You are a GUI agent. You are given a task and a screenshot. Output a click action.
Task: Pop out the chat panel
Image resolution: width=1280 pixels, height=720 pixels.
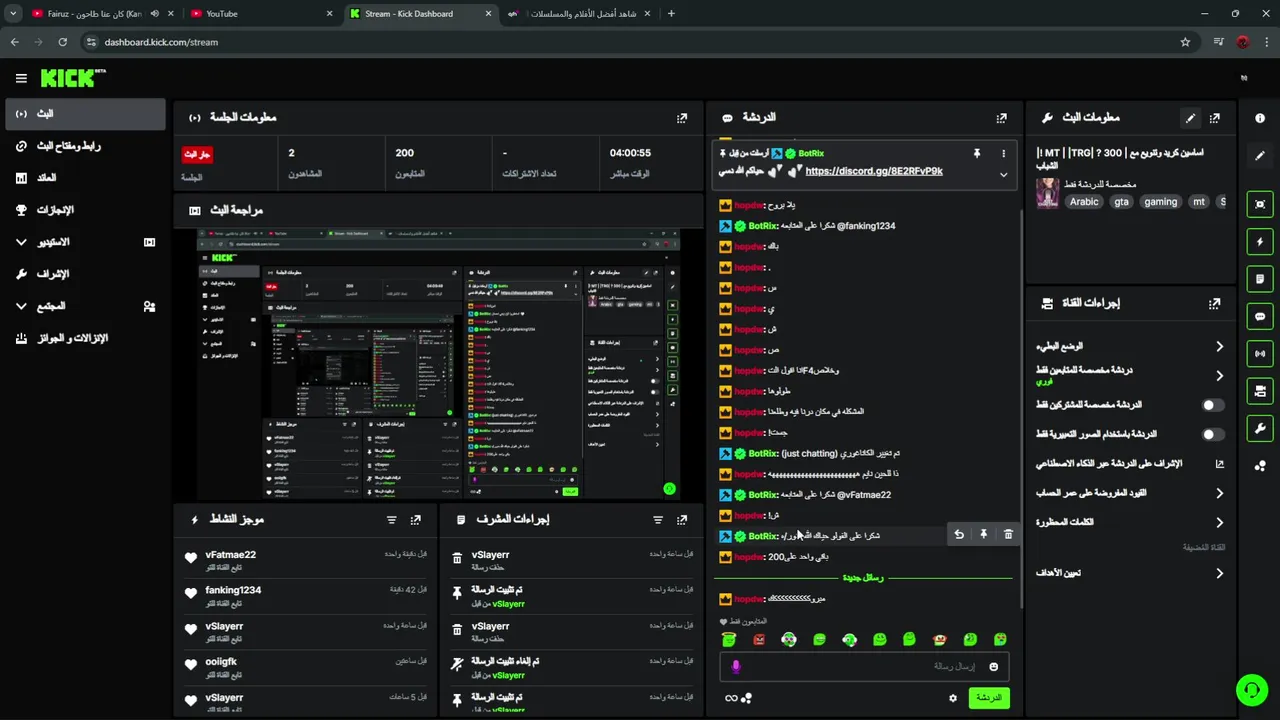1001,117
